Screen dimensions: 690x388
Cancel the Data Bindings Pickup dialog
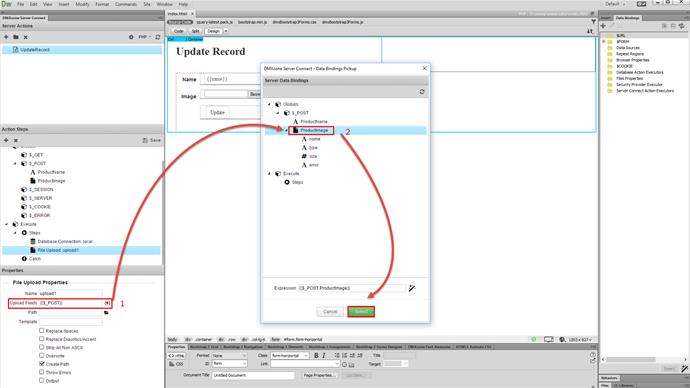(330, 311)
